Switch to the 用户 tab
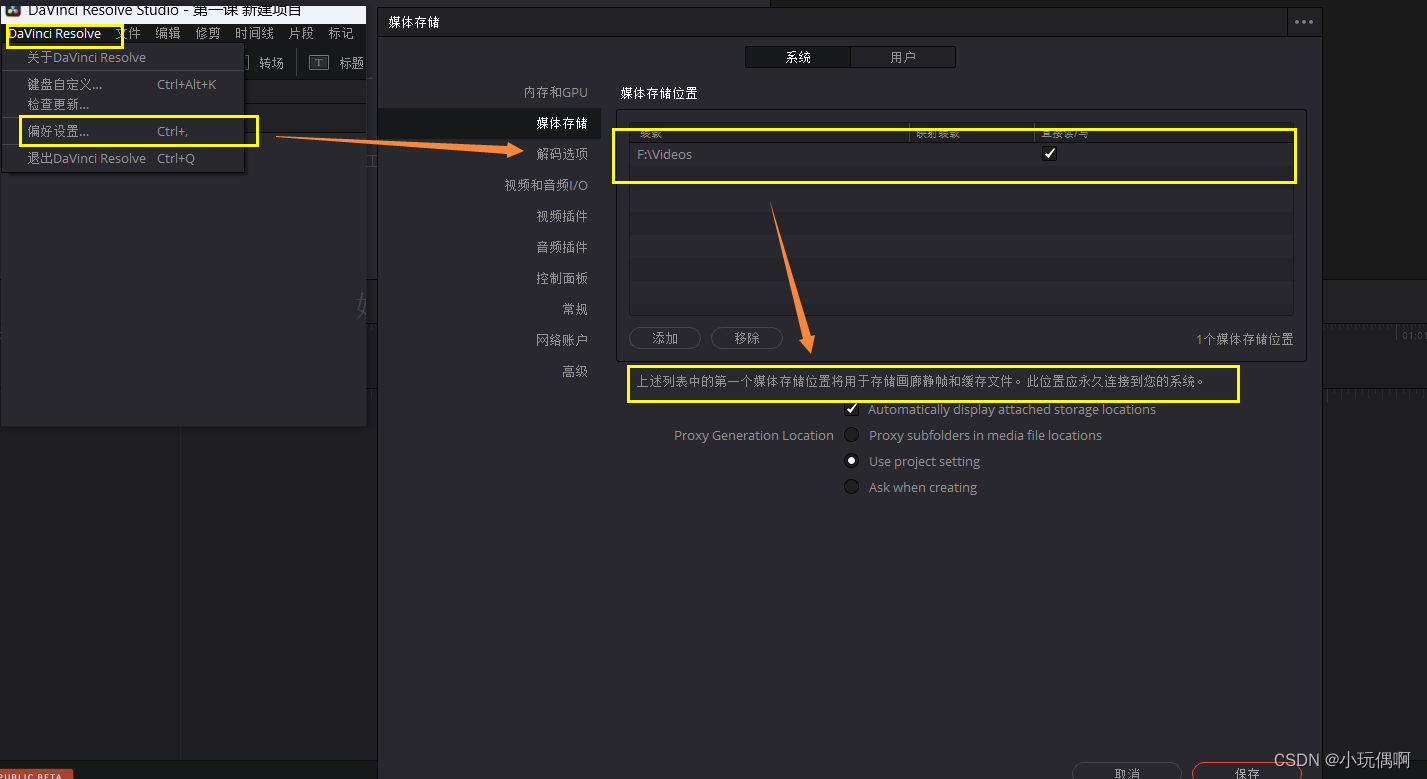The width and height of the screenshot is (1427, 779). [x=903, y=57]
